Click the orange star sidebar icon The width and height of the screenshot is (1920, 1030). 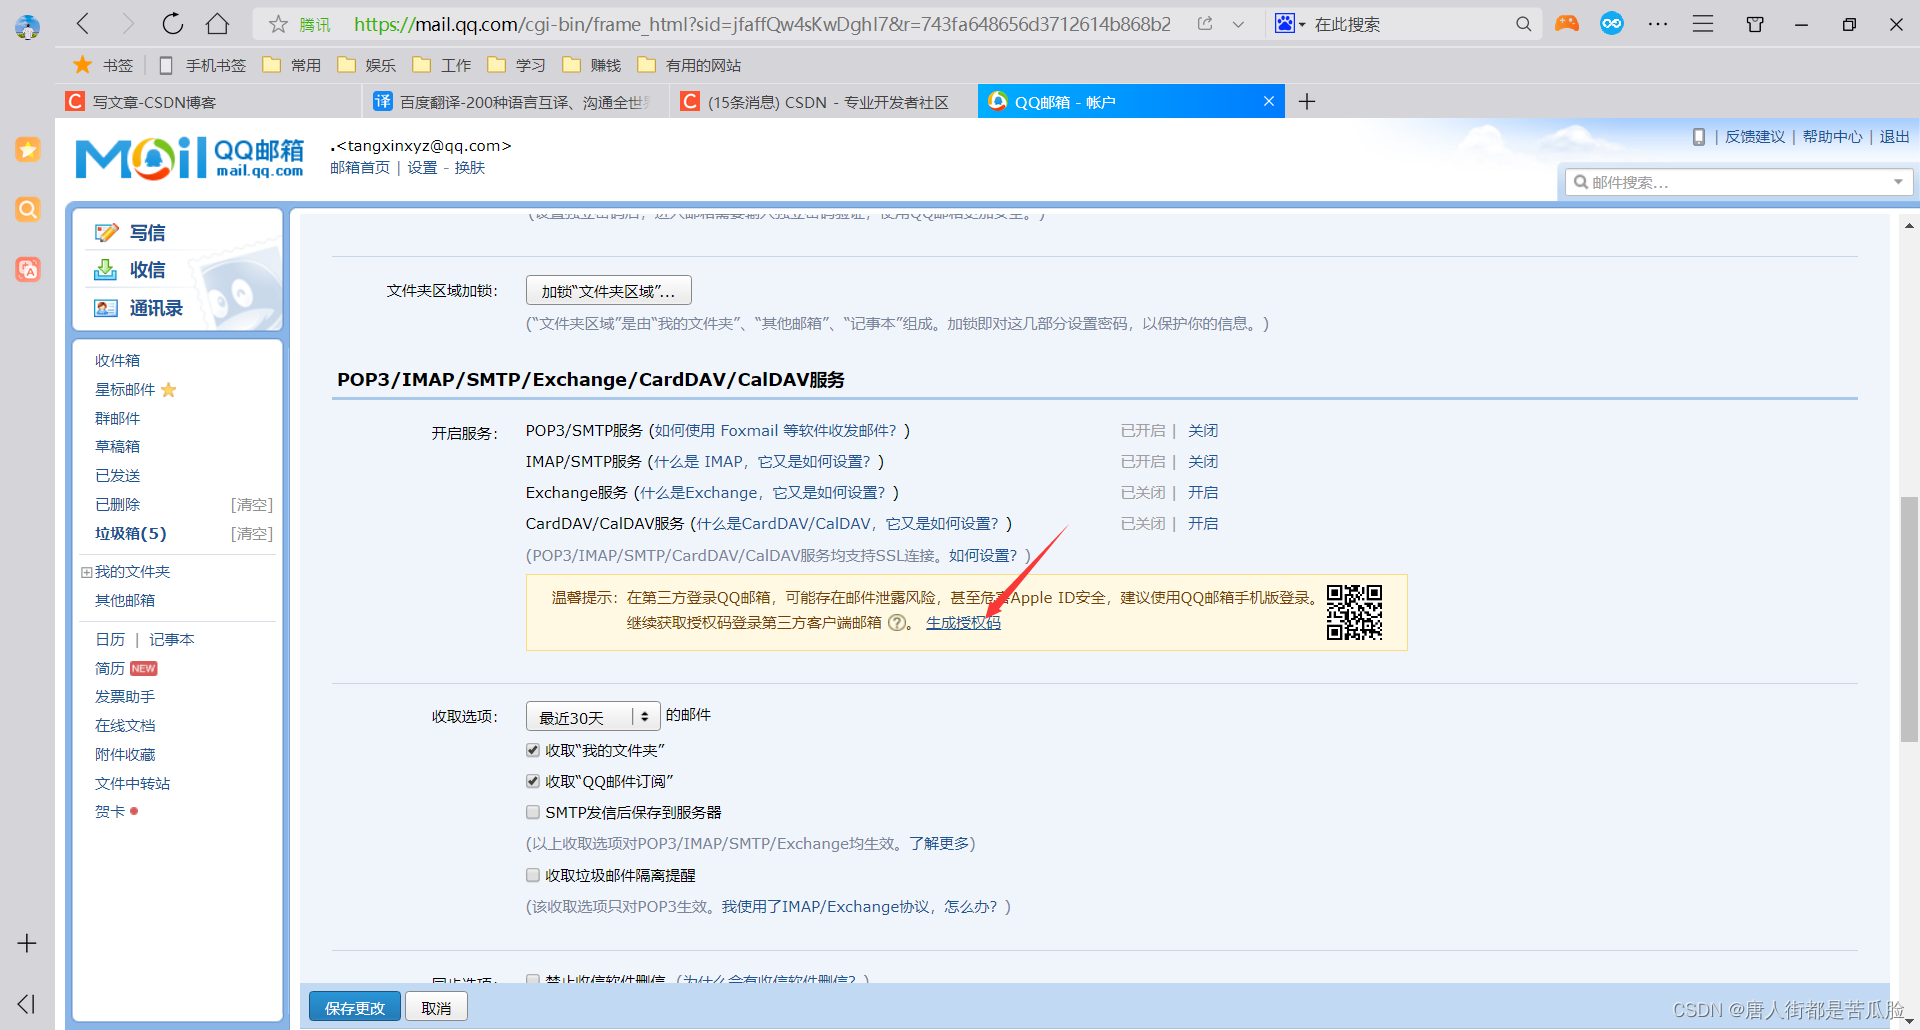pos(28,150)
